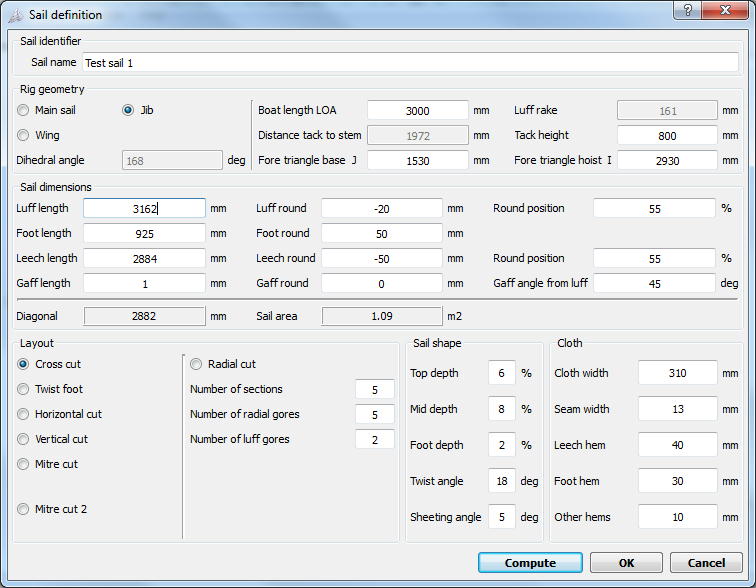The image size is (756, 588).
Task: Focus the Boat length LOA field
Action: click(417, 110)
